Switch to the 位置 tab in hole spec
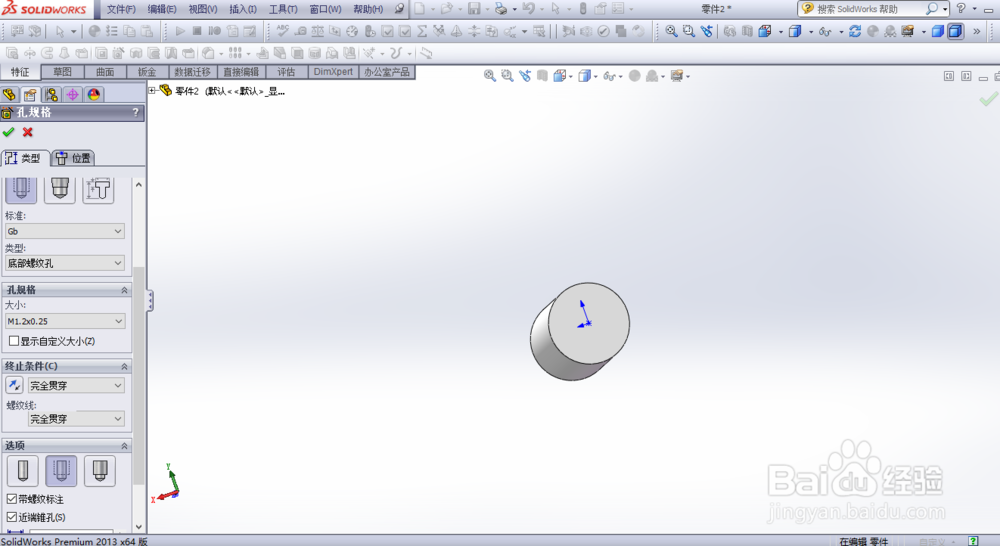Screen dimensions: 1000x546 [73, 158]
